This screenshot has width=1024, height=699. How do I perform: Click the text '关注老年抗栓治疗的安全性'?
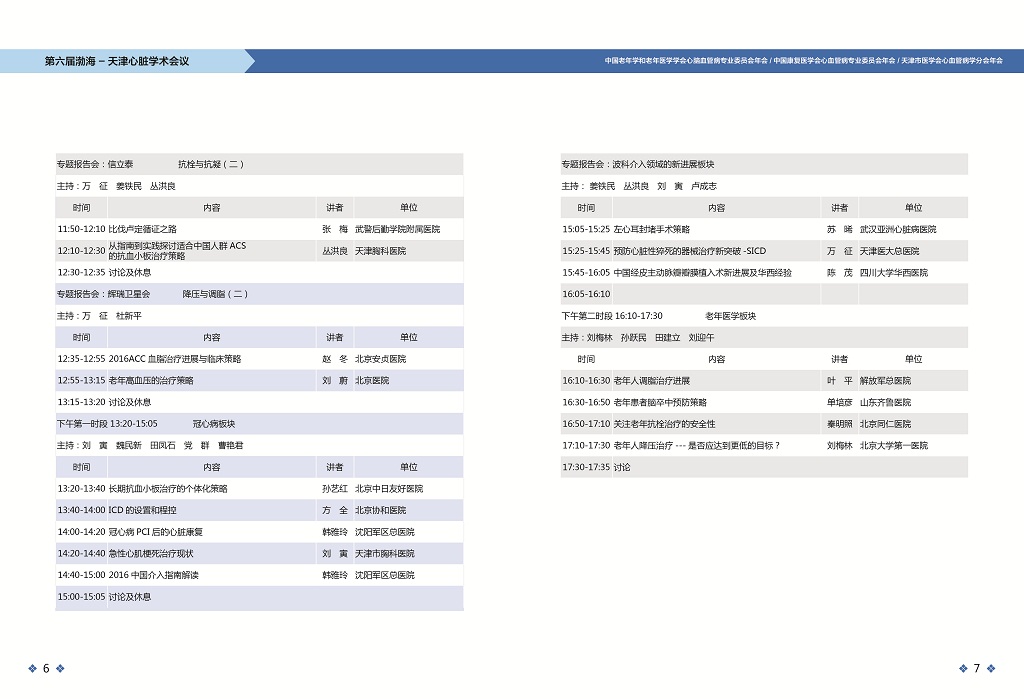click(x=664, y=423)
